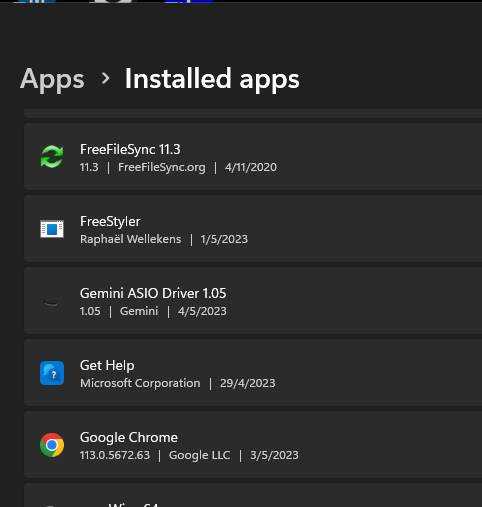The image size is (482, 507).
Task: Click the 4/11/2020 install date
Action: [251, 167]
